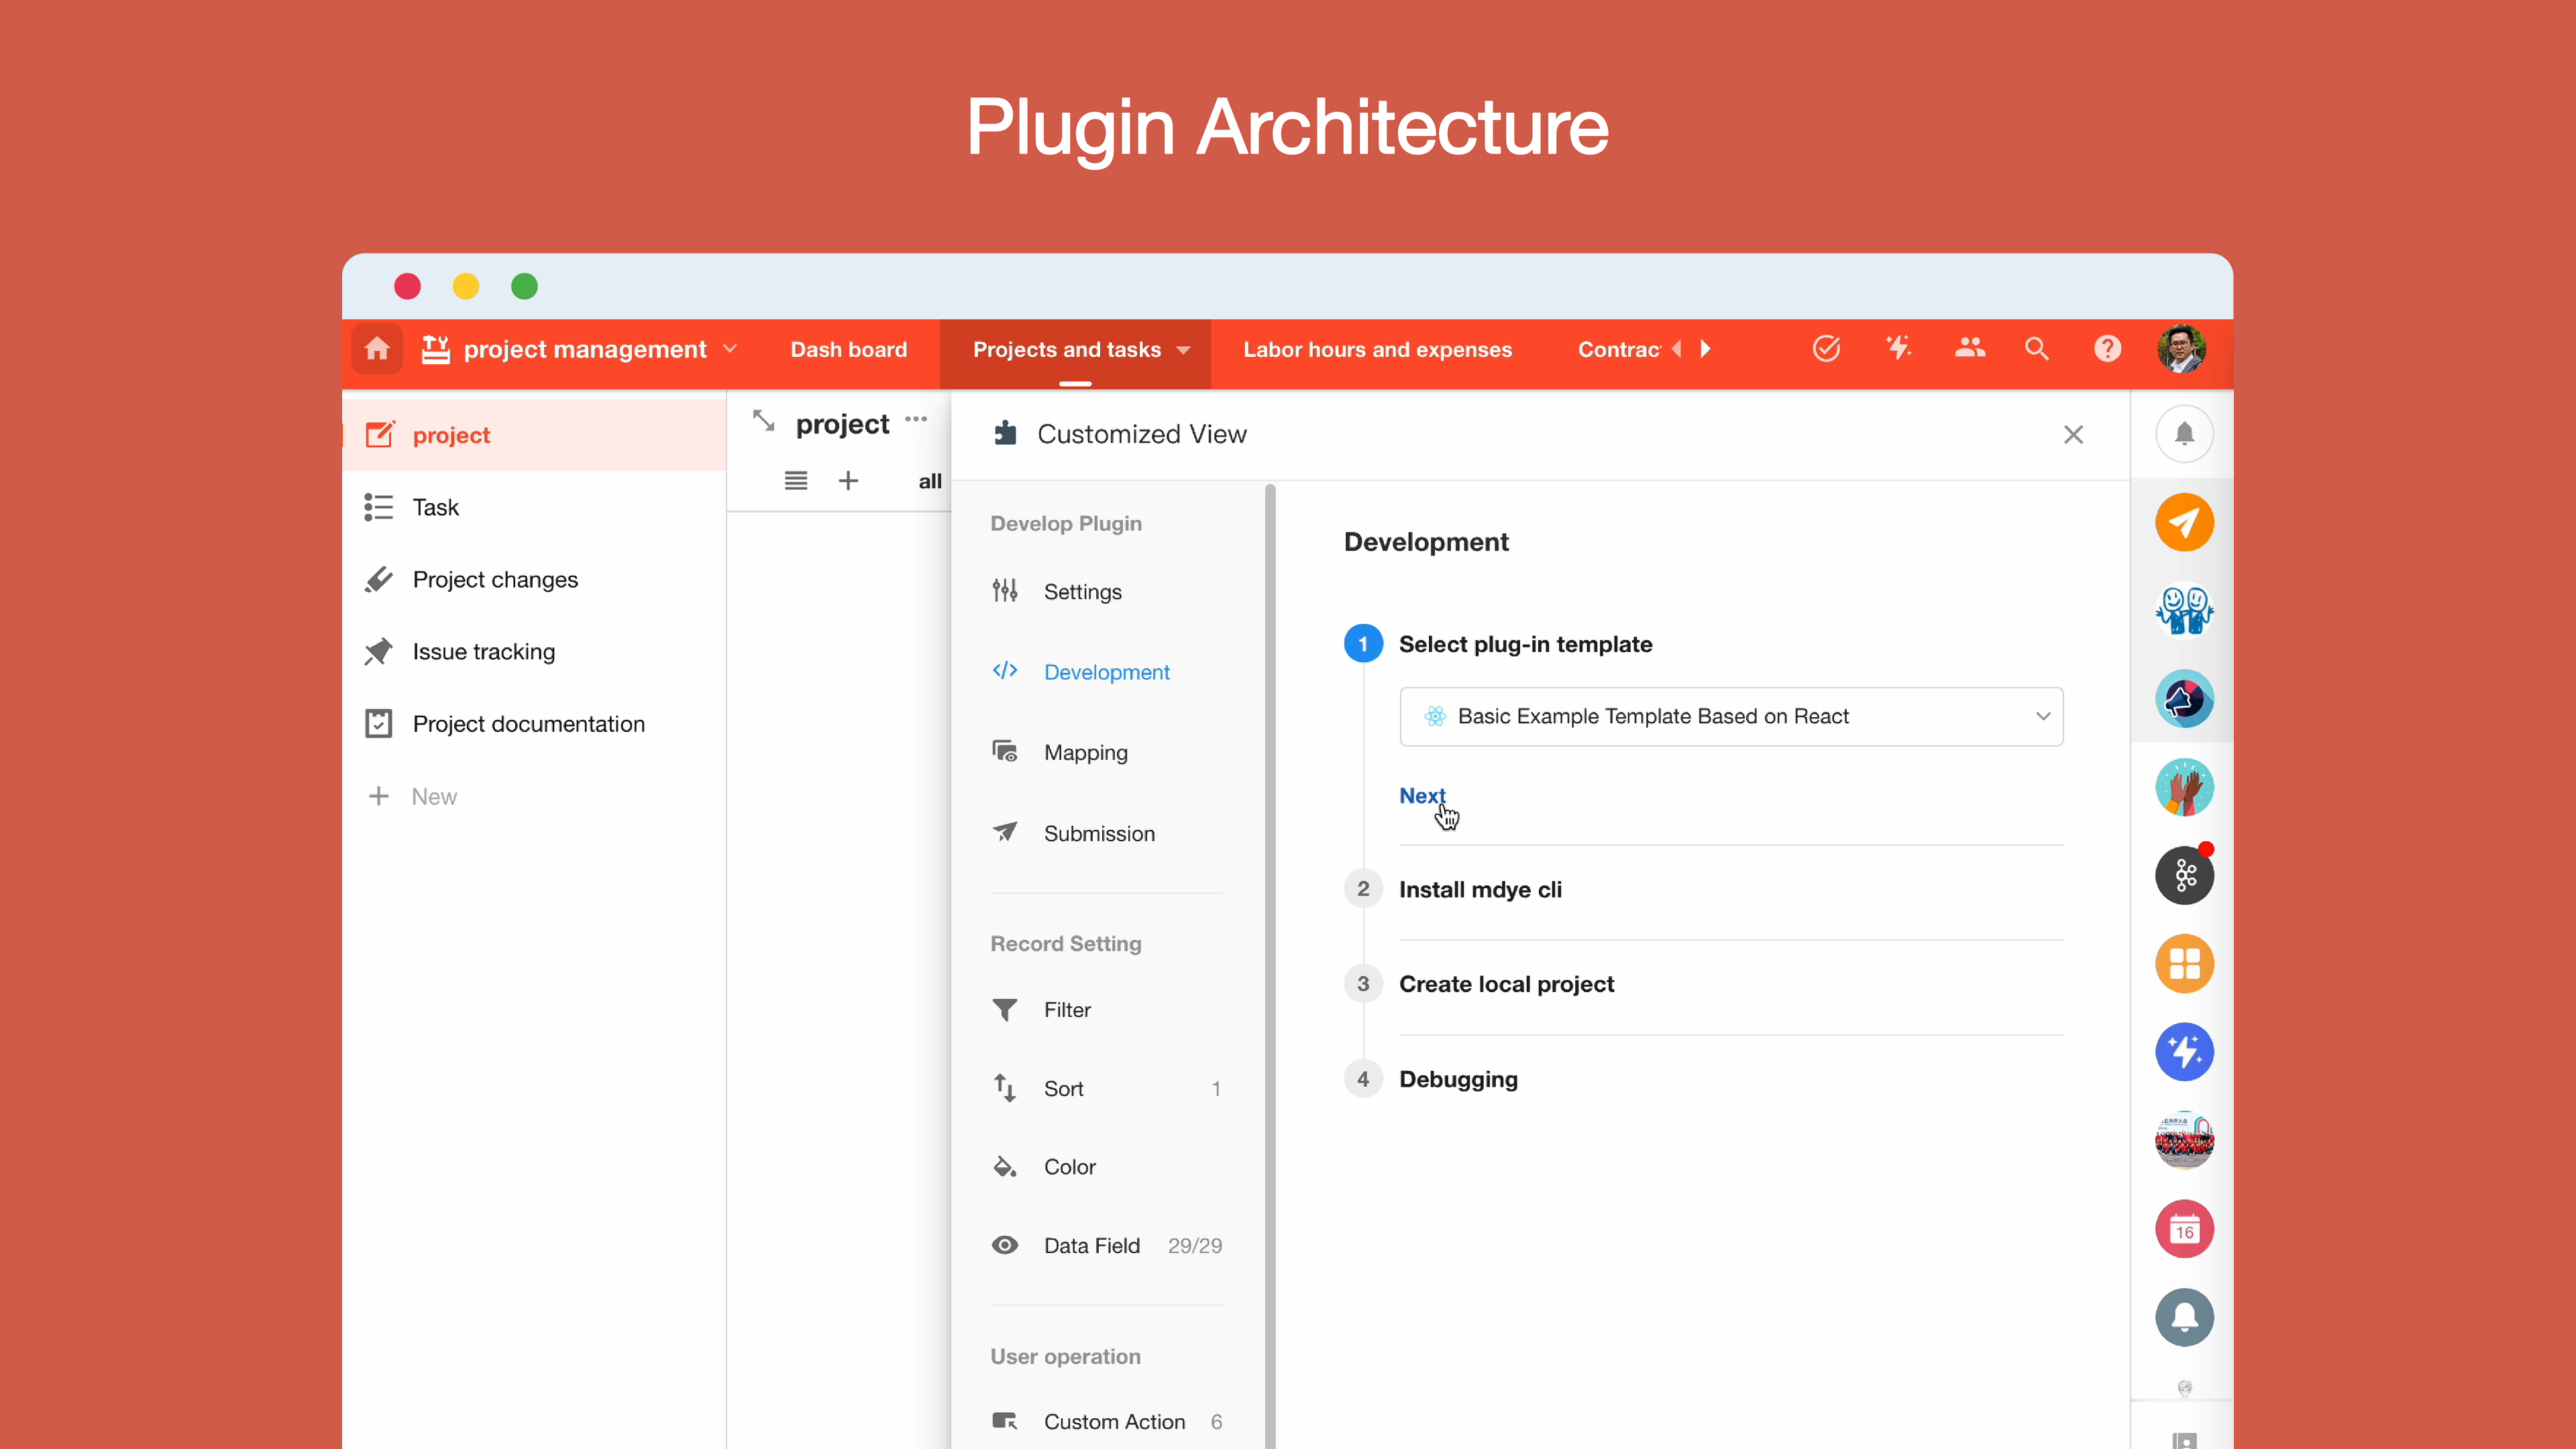2576x1449 pixels.
Task: Click the notification bell icon at top right
Action: [2184, 434]
